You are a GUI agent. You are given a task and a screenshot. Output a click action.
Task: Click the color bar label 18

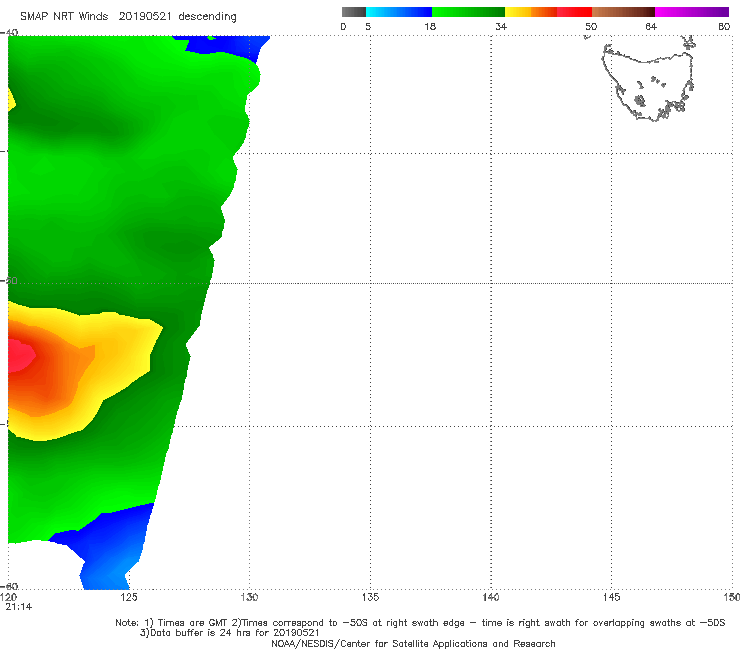430,27
